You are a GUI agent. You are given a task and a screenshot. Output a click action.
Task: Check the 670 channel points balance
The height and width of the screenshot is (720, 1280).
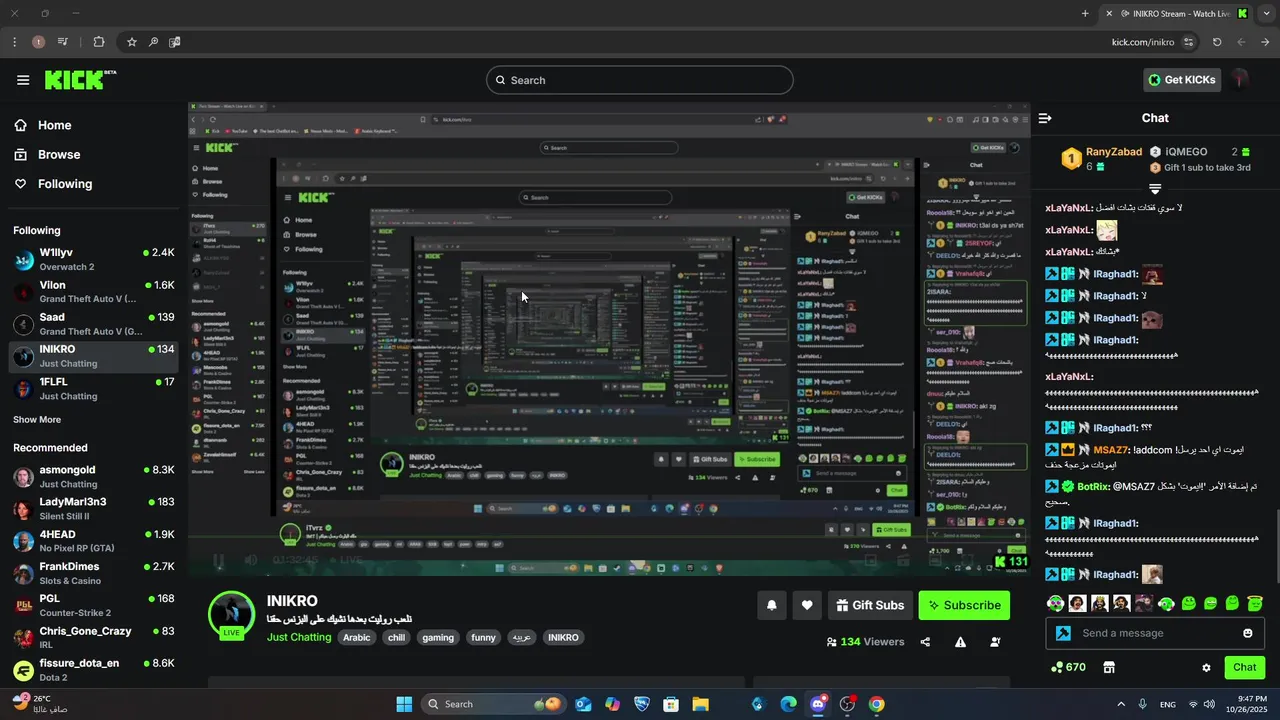click(1068, 667)
